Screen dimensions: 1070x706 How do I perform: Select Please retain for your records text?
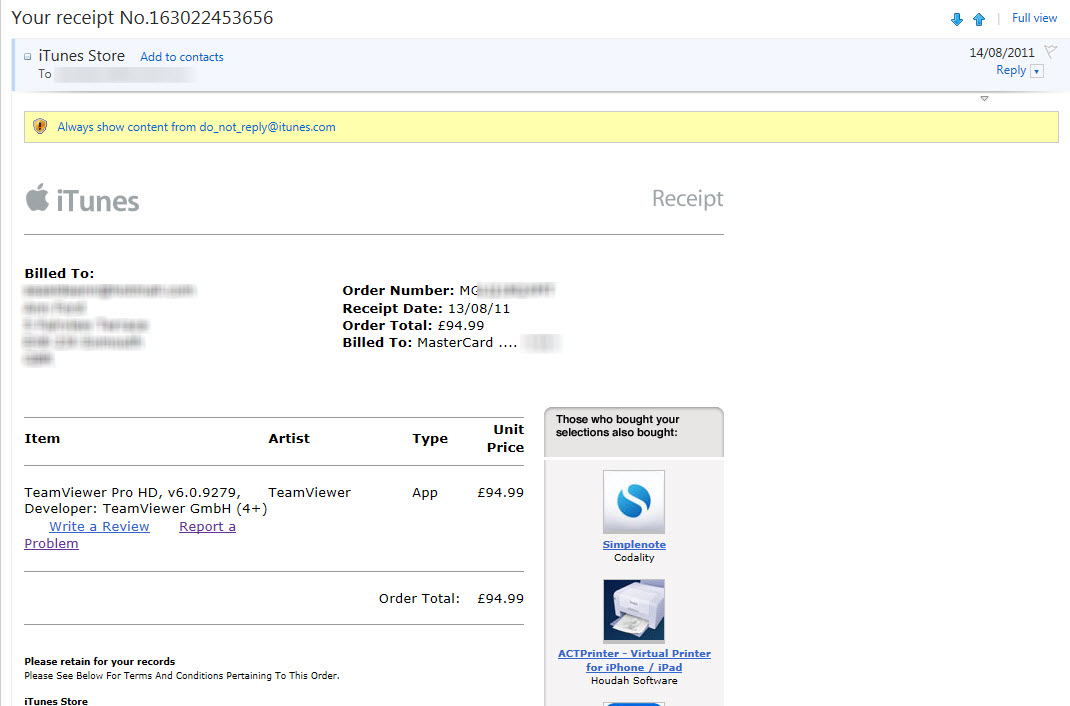pos(100,662)
